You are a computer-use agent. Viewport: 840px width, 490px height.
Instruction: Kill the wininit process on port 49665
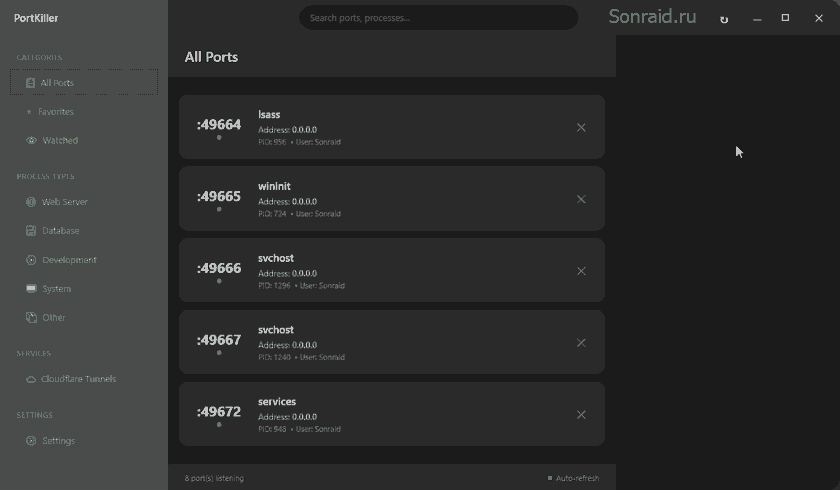[581, 199]
